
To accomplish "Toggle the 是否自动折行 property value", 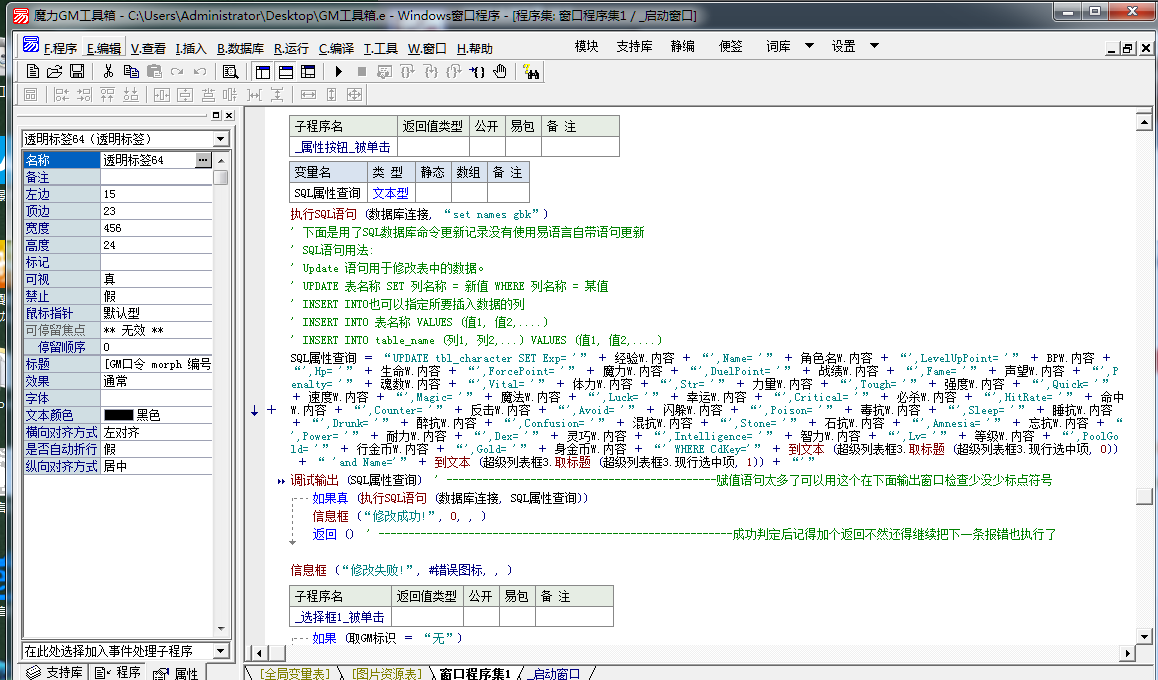I will point(155,449).
